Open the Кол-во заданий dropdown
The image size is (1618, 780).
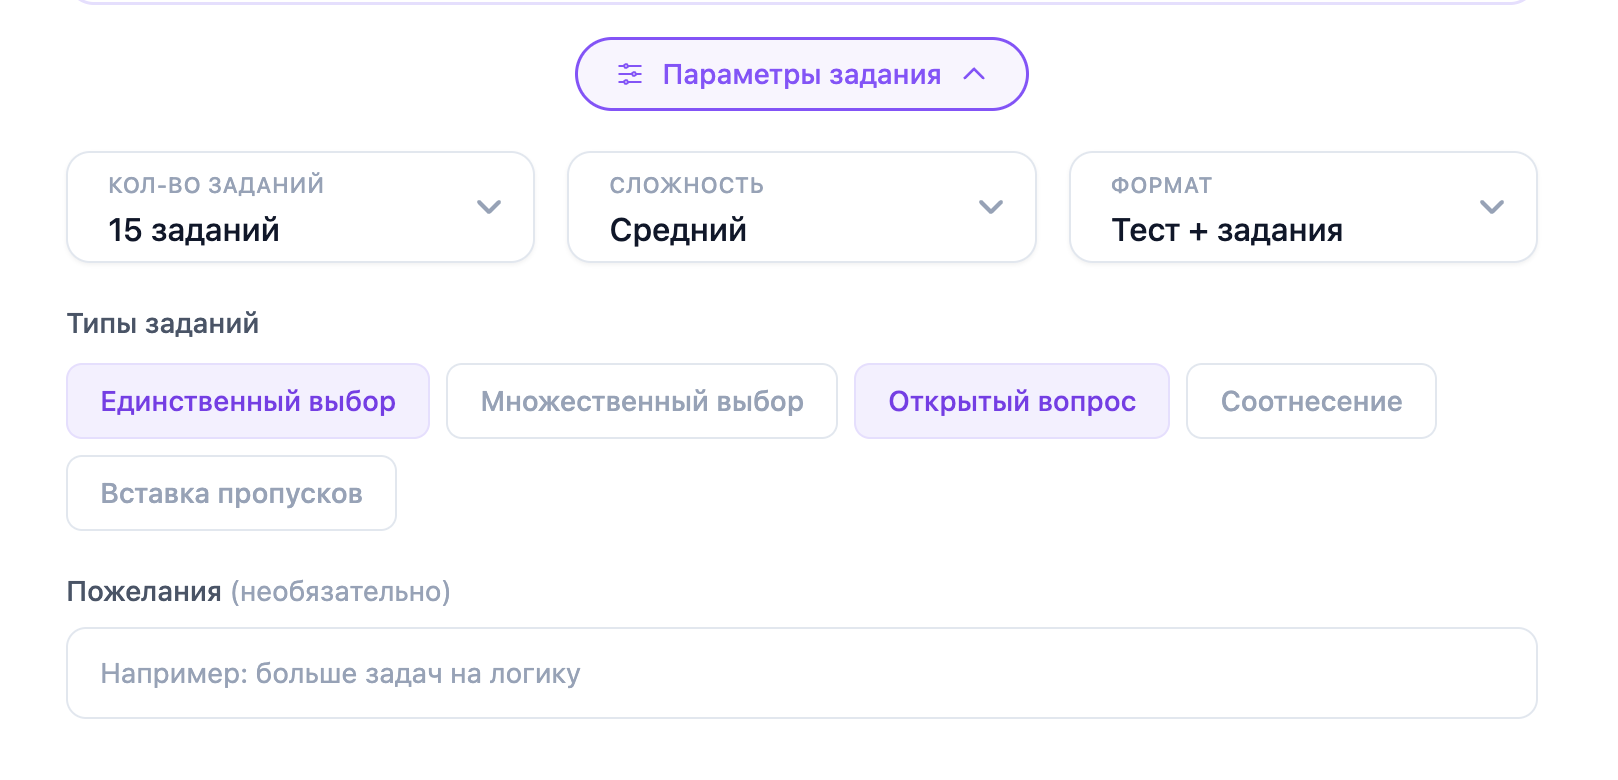(301, 207)
